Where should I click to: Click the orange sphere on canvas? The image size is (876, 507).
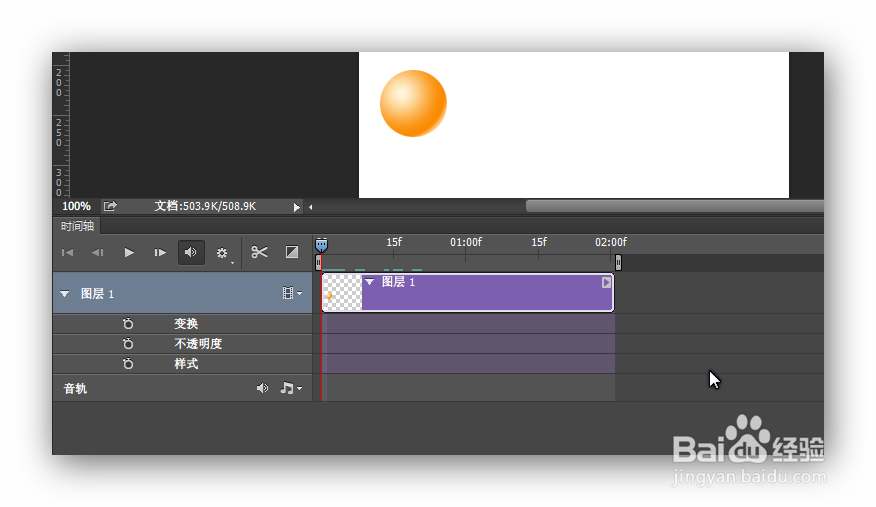pyautogui.click(x=413, y=103)
